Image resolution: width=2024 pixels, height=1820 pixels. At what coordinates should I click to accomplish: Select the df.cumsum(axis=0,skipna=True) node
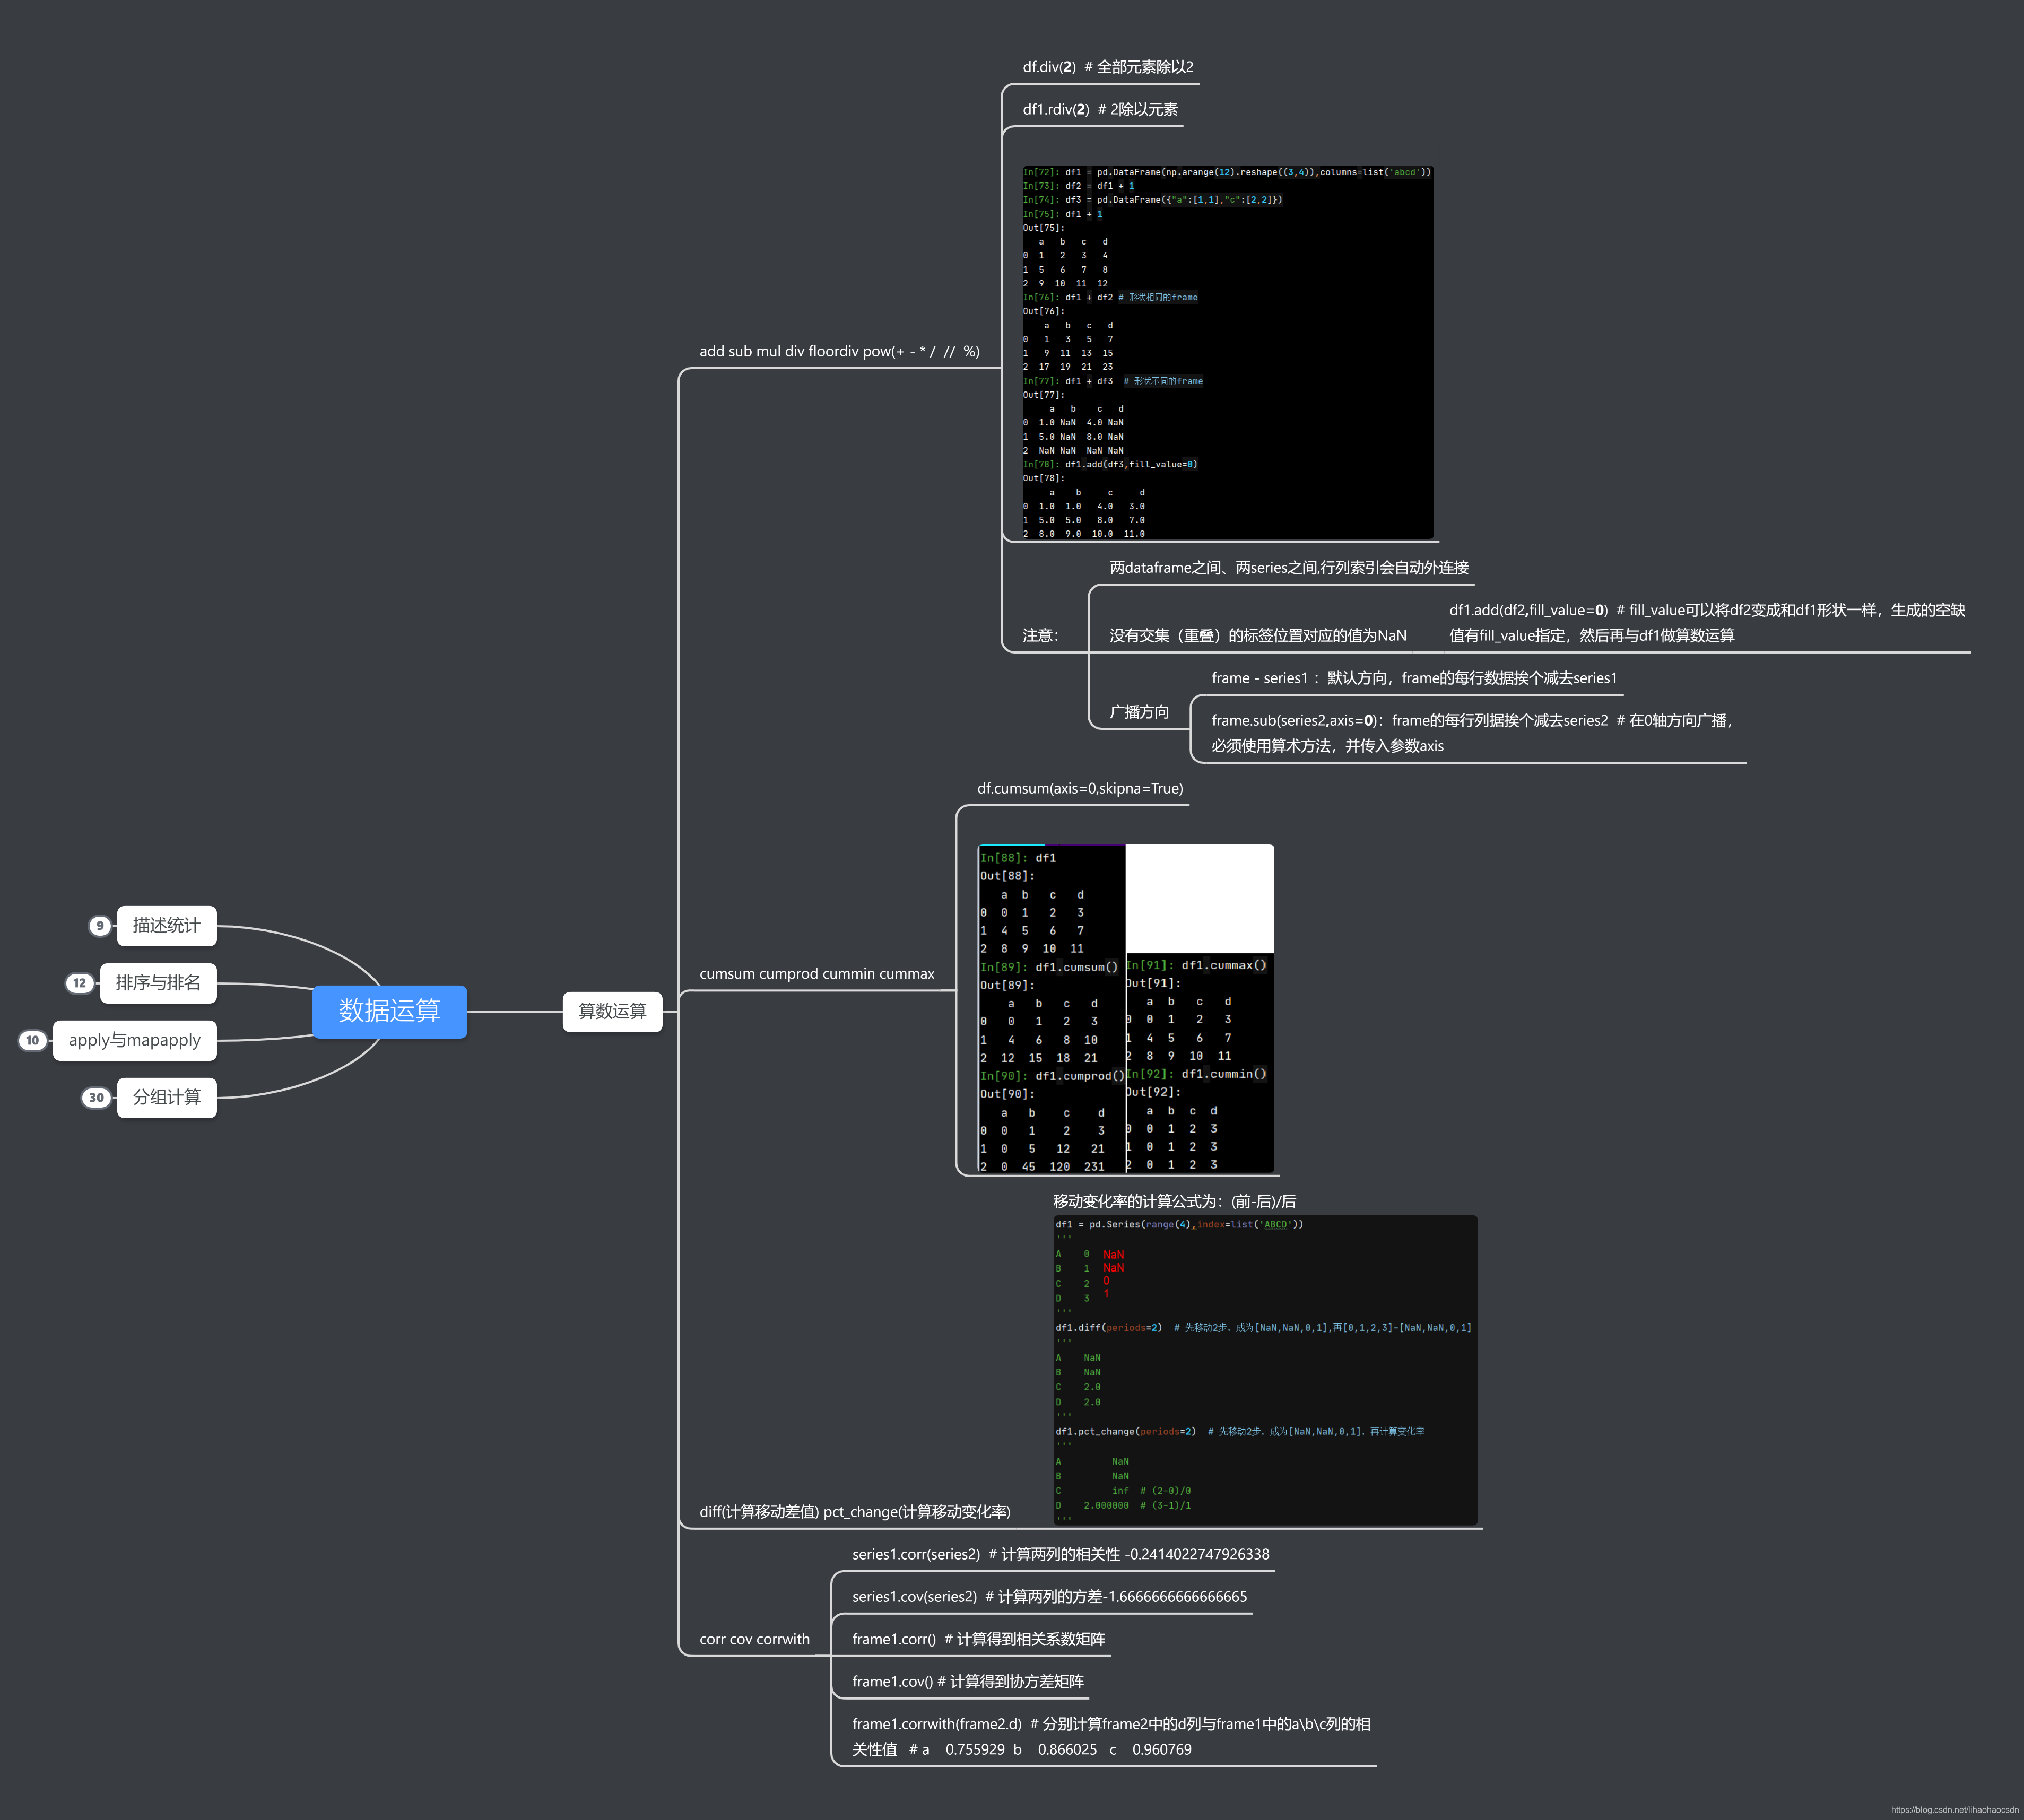click(1080, 788)
